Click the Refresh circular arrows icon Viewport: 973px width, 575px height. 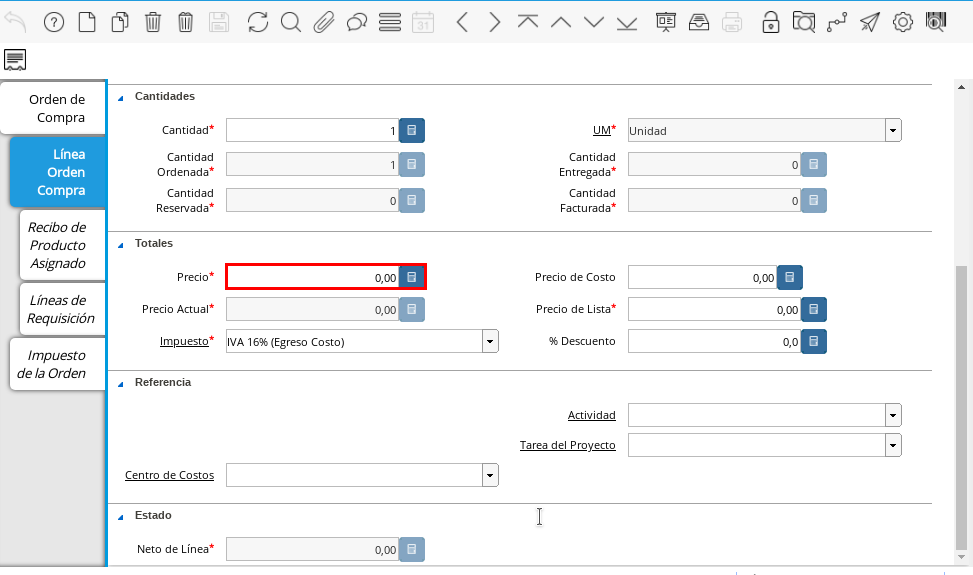click(x=258, y=23)
